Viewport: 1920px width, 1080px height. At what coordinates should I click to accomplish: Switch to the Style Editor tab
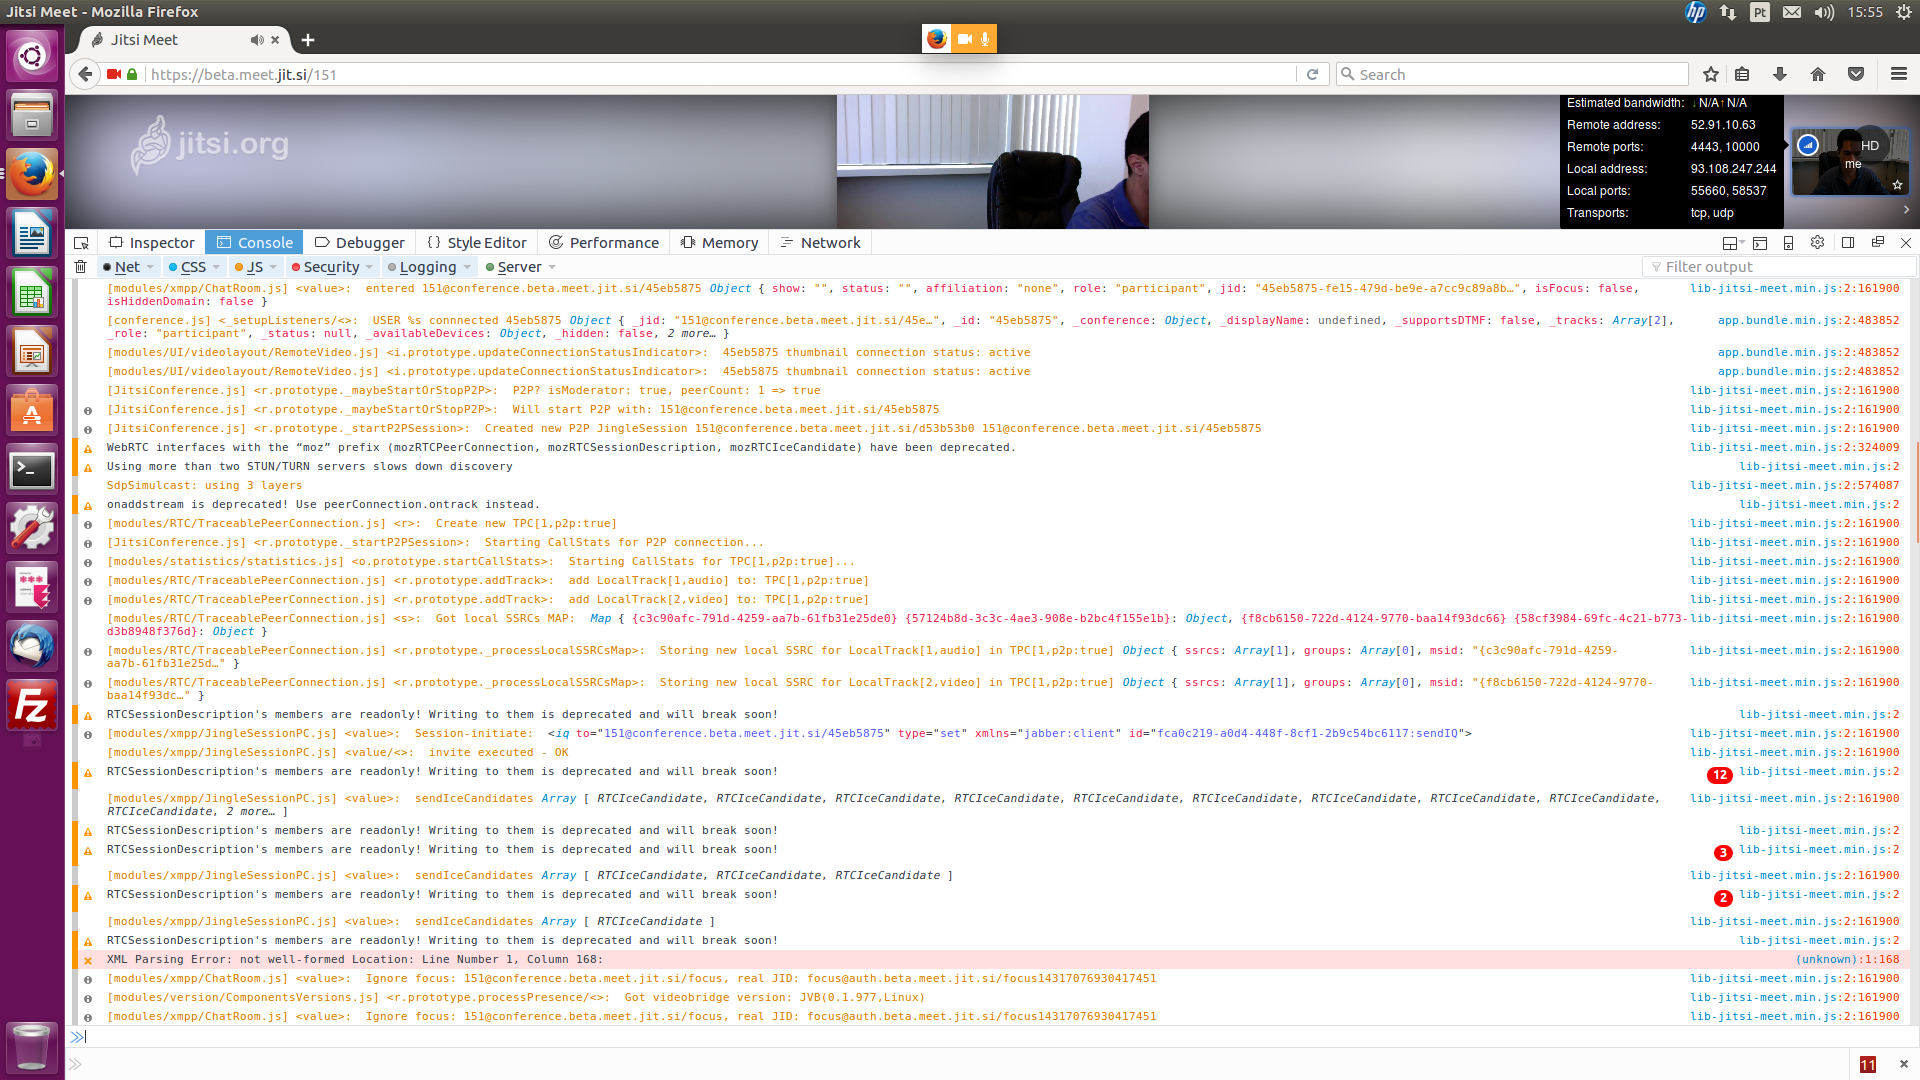tap(477, 243)
